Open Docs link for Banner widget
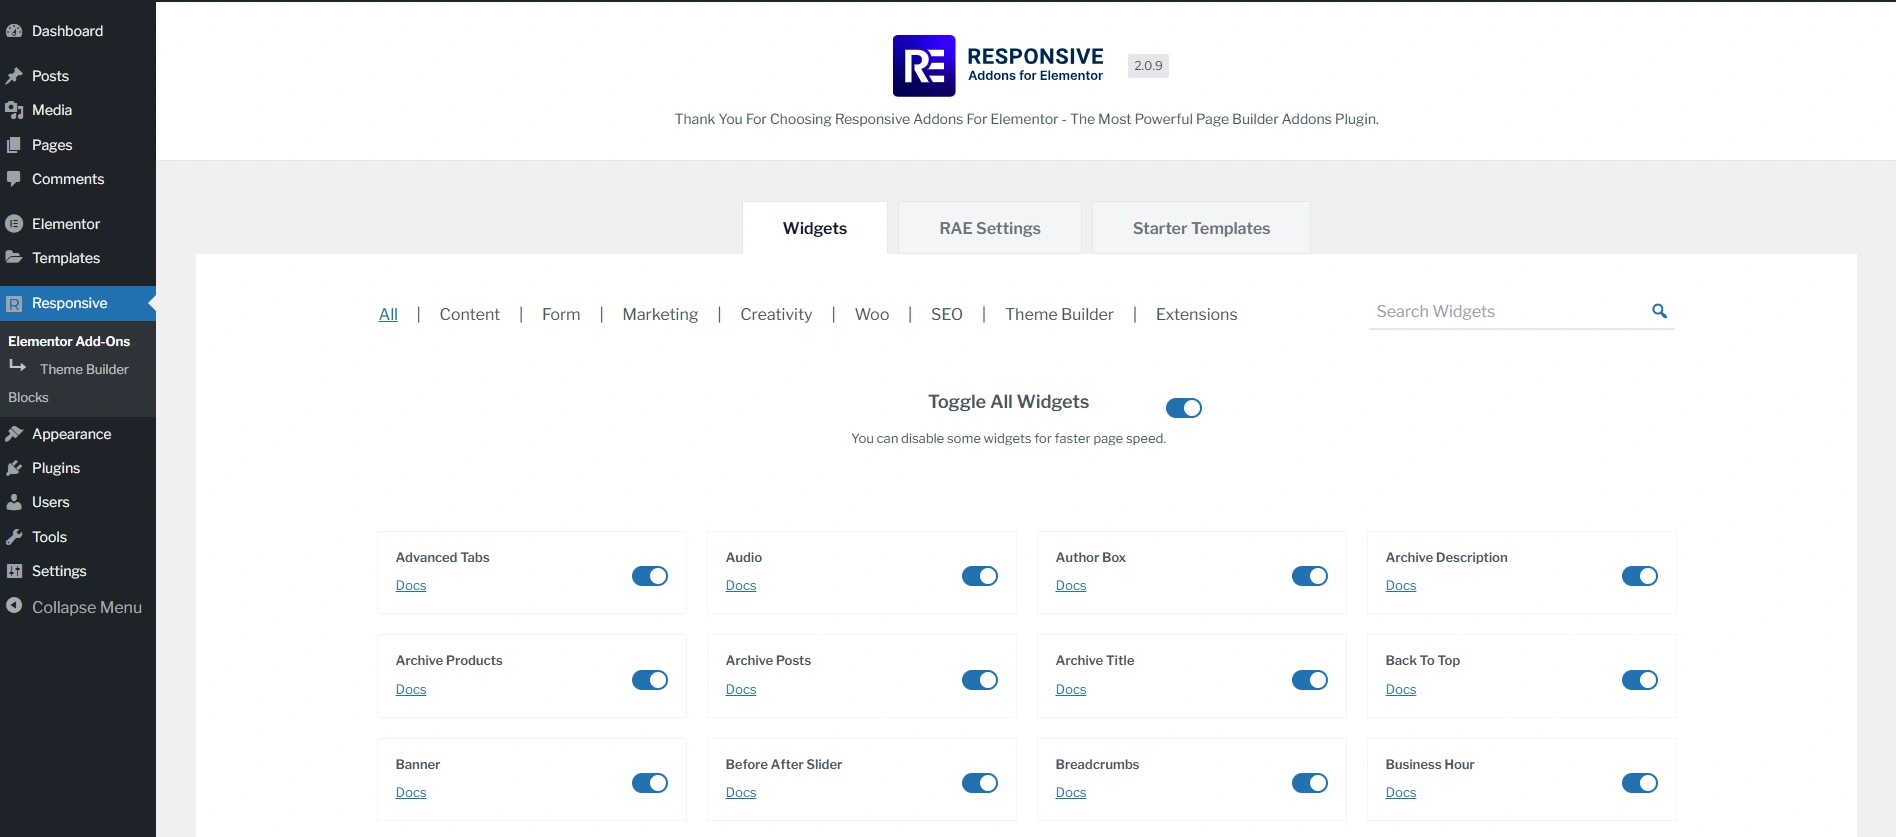Image resolution: width=1896 pixels, height=837 pixels. pyautogui.click(x=411, y=793)
